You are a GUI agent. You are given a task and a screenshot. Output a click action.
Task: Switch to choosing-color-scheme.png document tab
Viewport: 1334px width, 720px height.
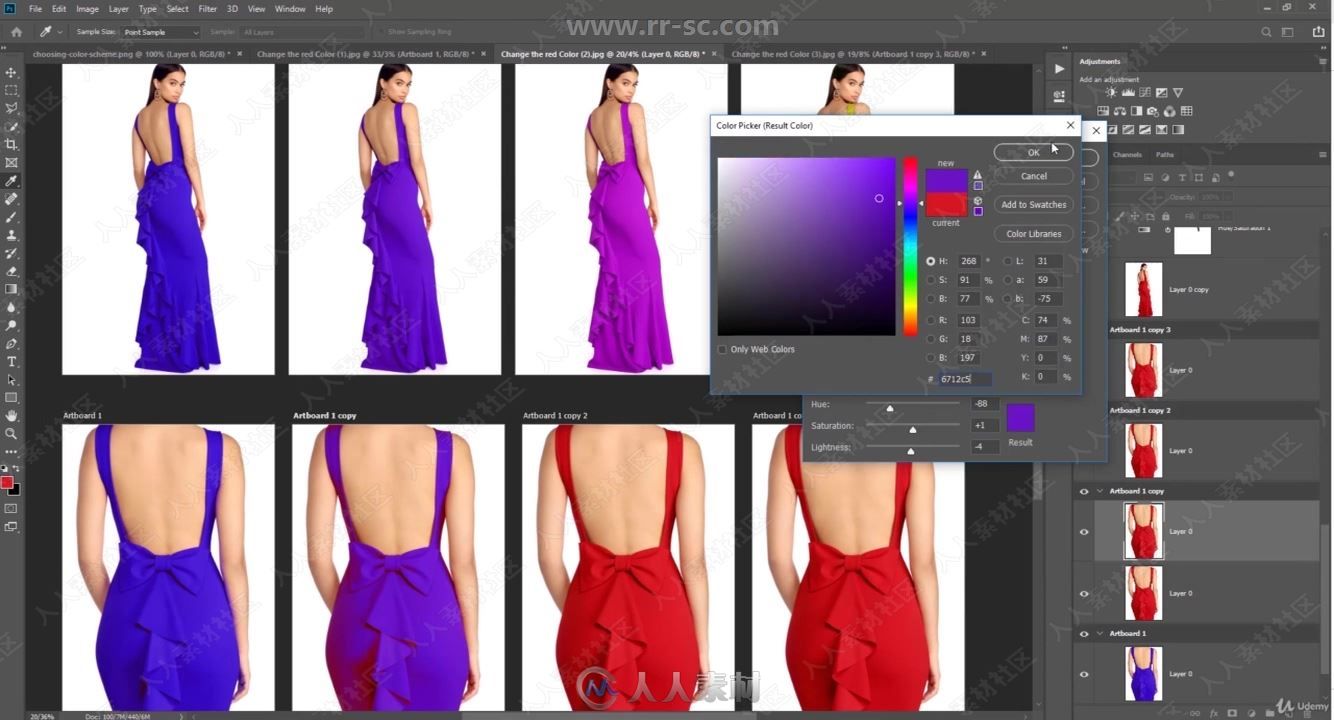pyautogui.click(x=130, y=54)
